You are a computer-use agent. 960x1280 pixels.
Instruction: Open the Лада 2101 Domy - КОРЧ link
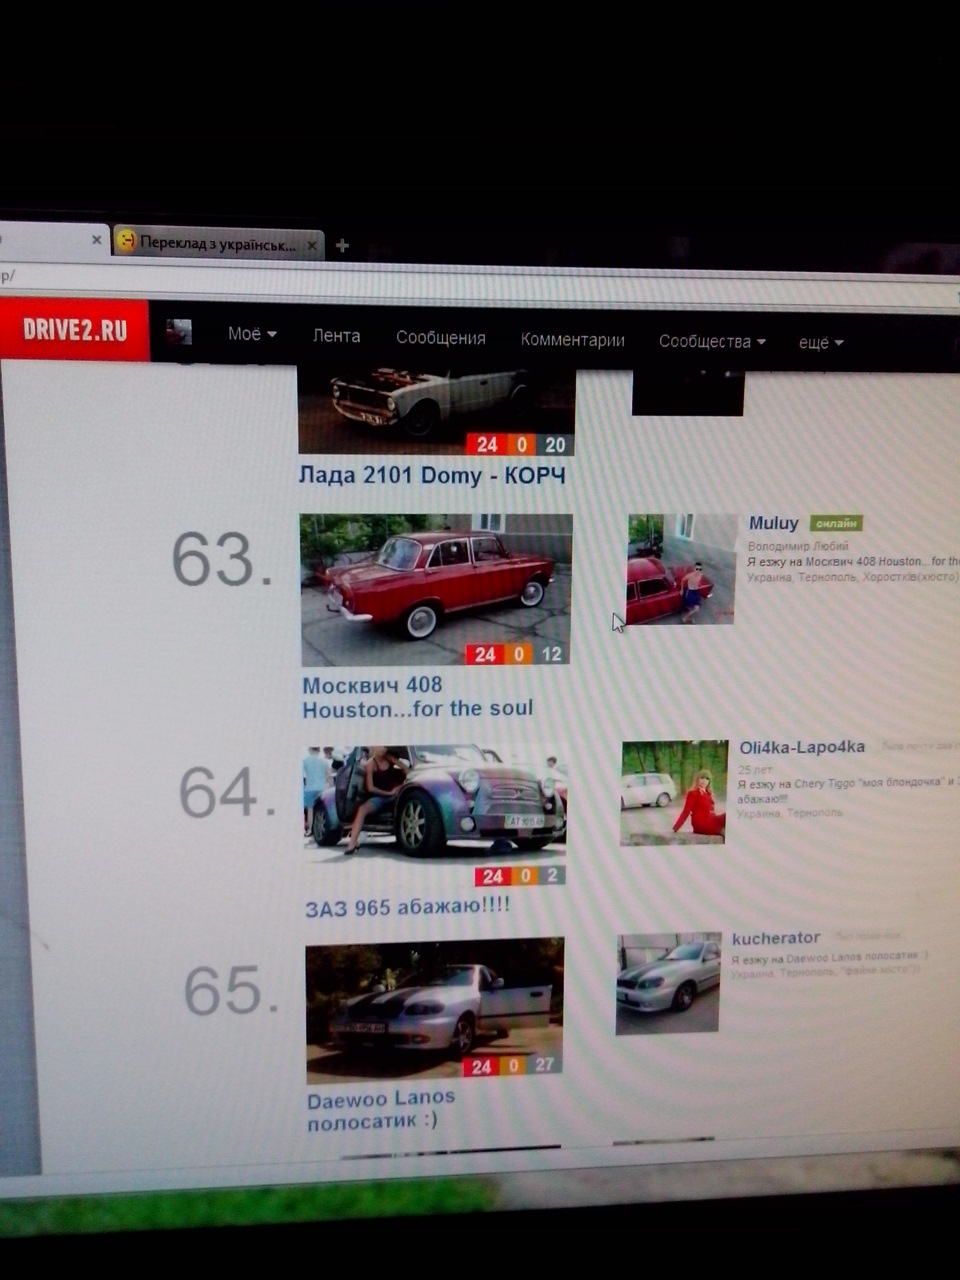[x=432, y=475]
